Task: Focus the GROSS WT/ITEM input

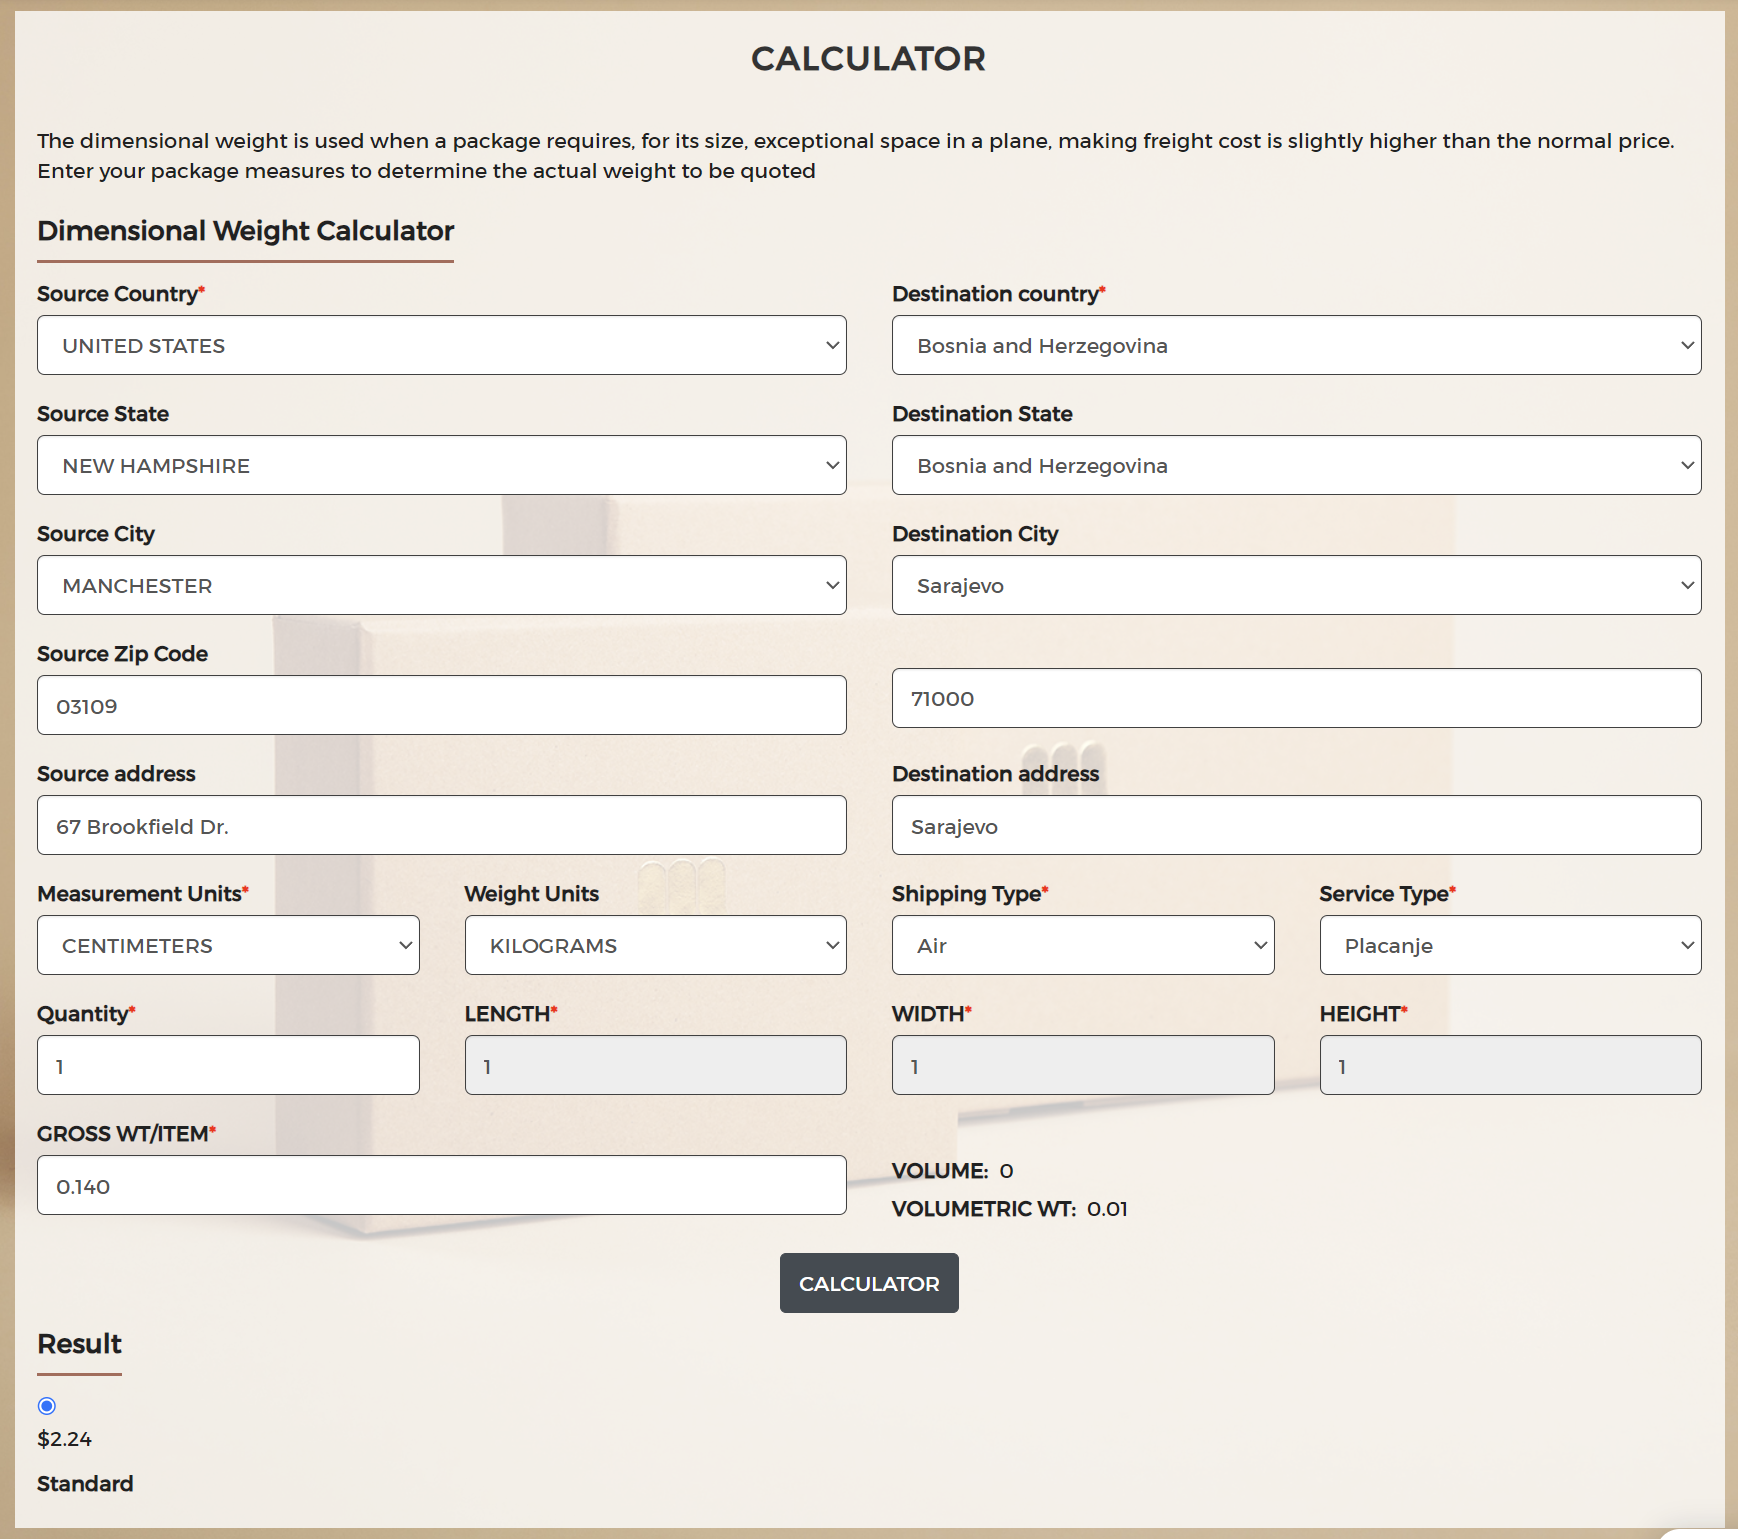Action: 442,1185
